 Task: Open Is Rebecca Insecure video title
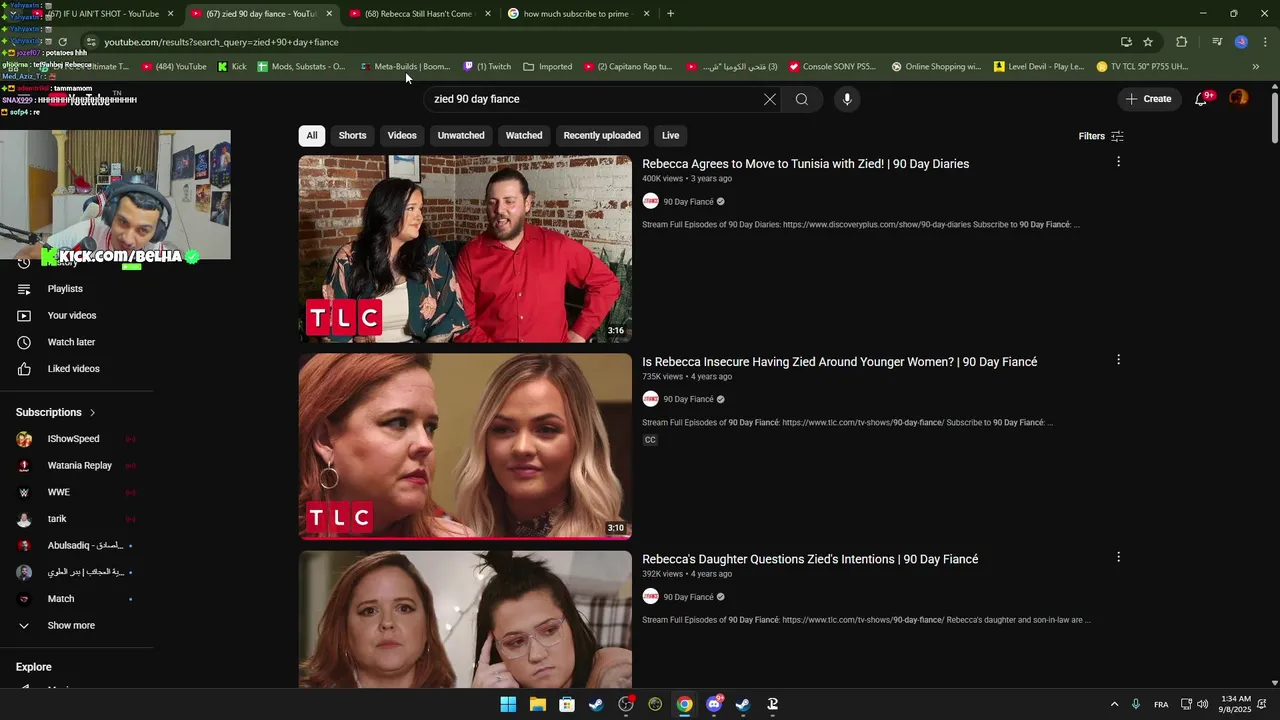point(839,362)
